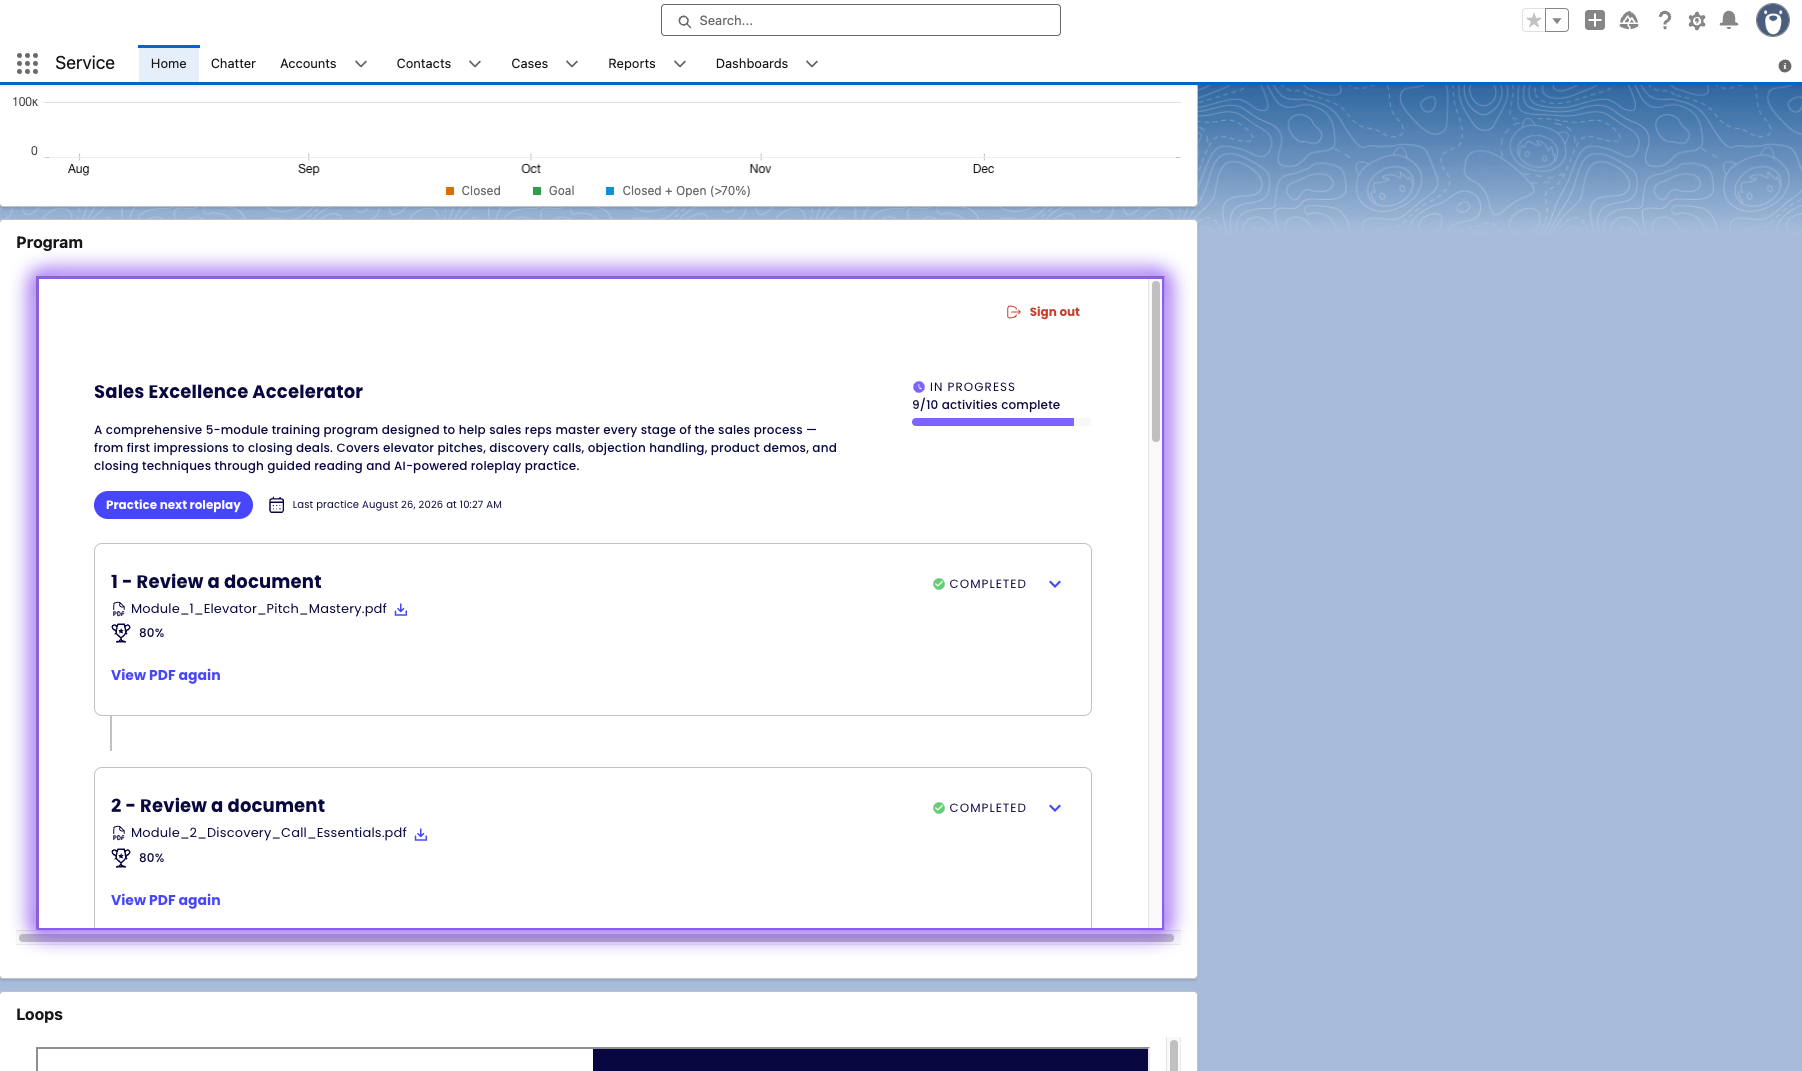Click View PDF again for module 2
The width and height of the screenshot is (1802, 1071).
166,900
